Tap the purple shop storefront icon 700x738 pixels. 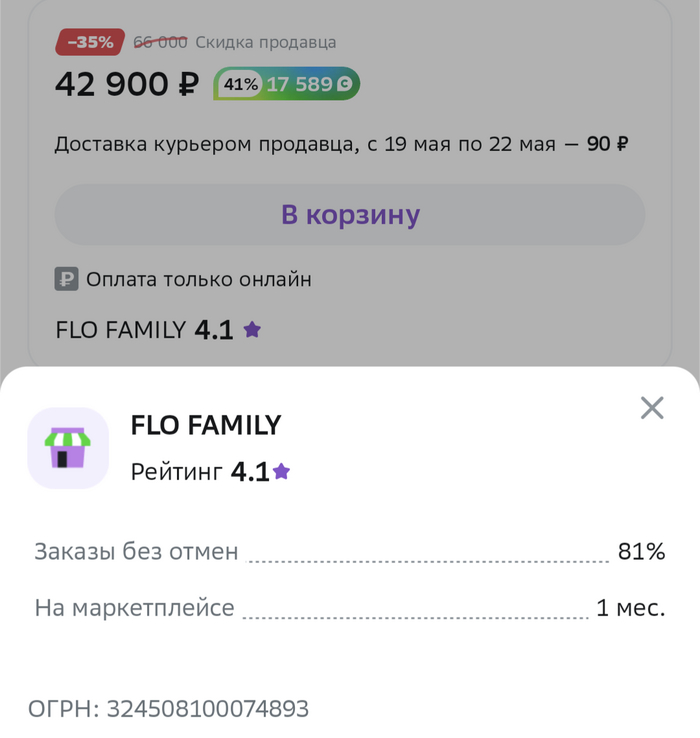68,448
